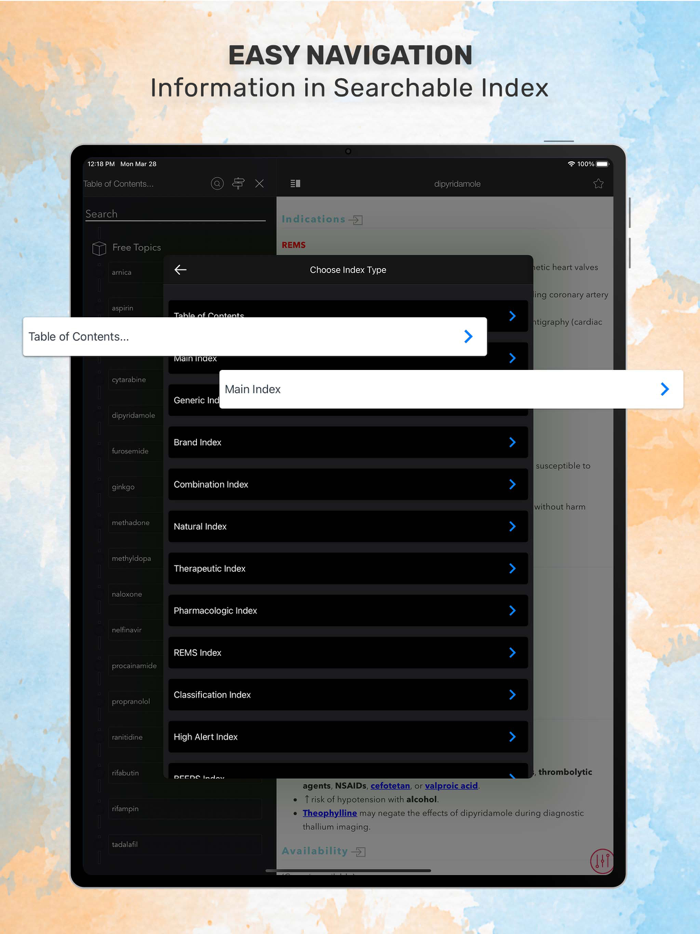Click the Indications heading
The image size is (700, 934).
(x=313, y=219)
